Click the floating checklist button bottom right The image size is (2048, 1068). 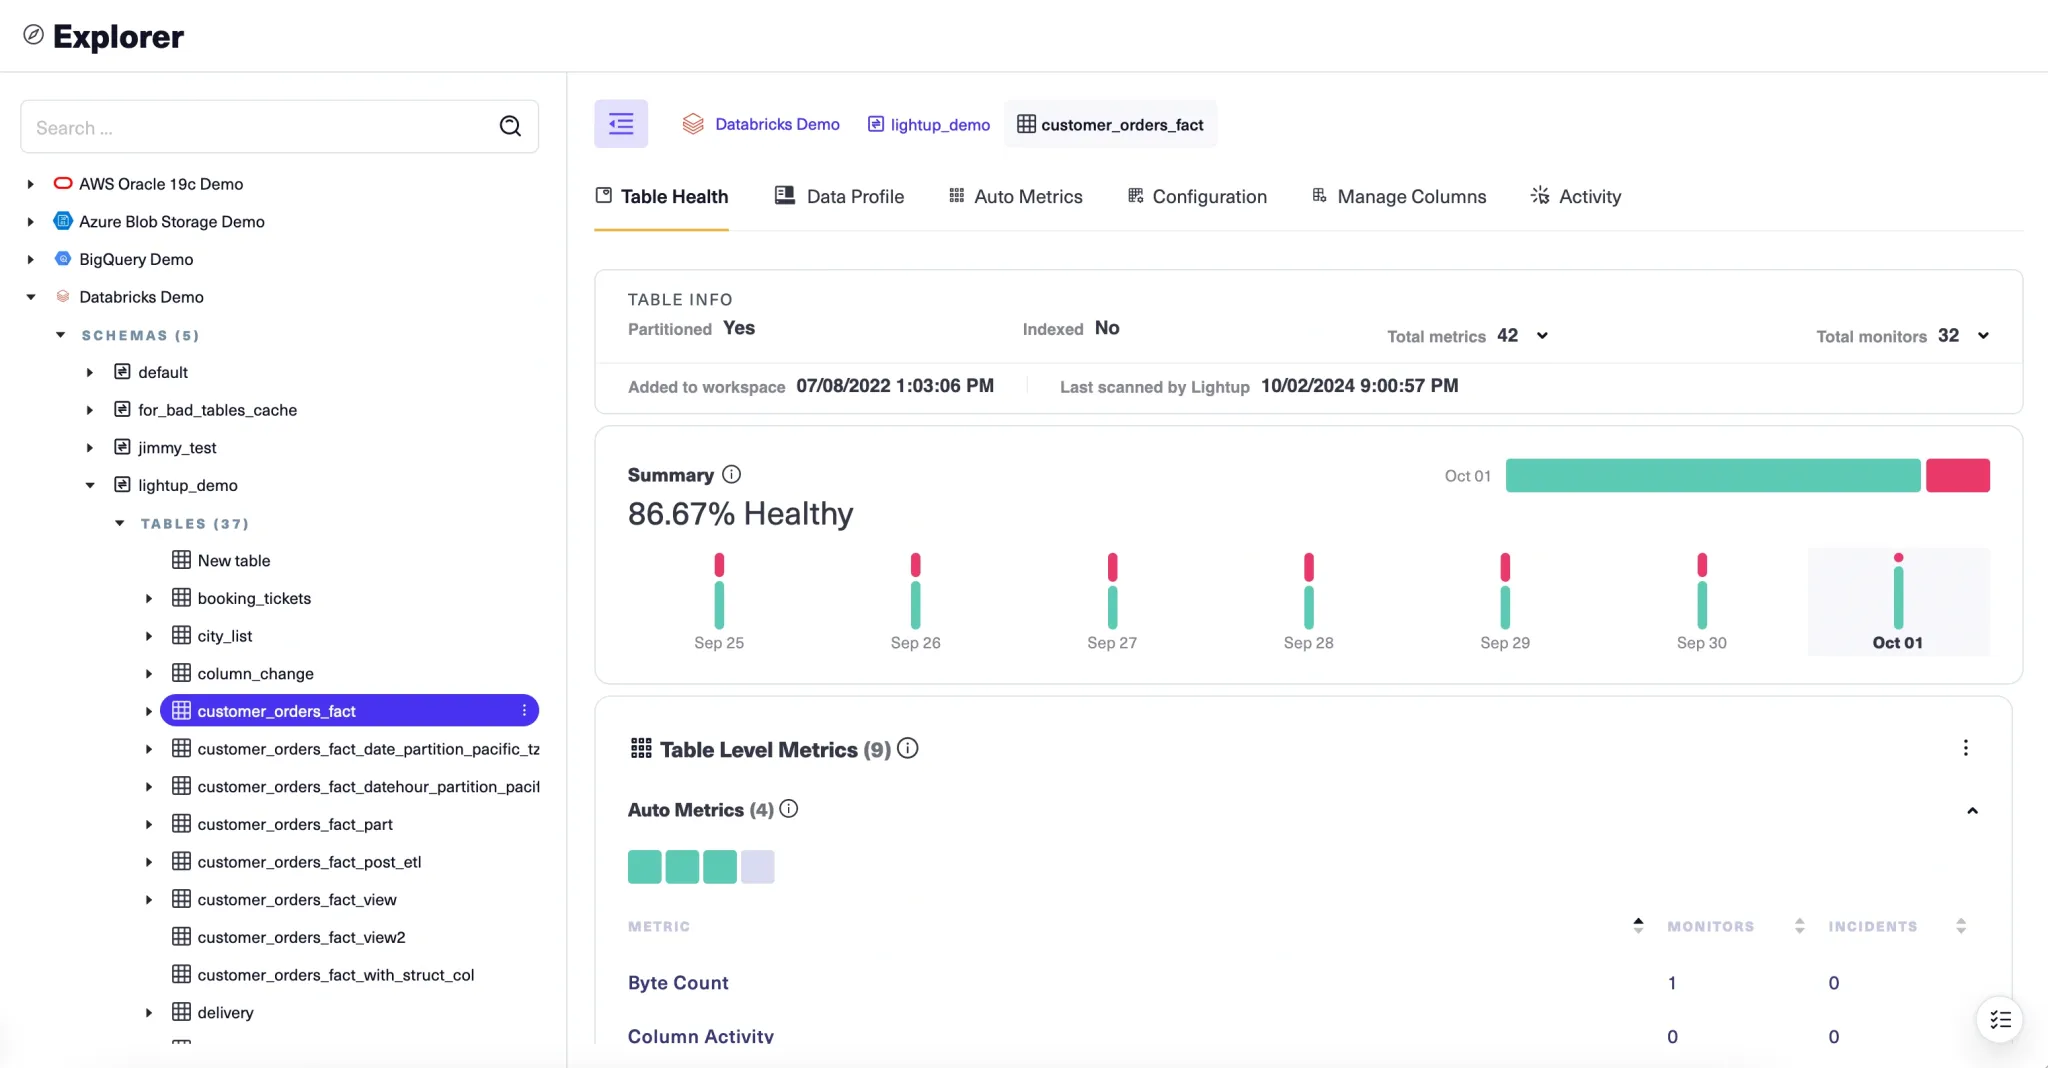coord(2000,1019)
